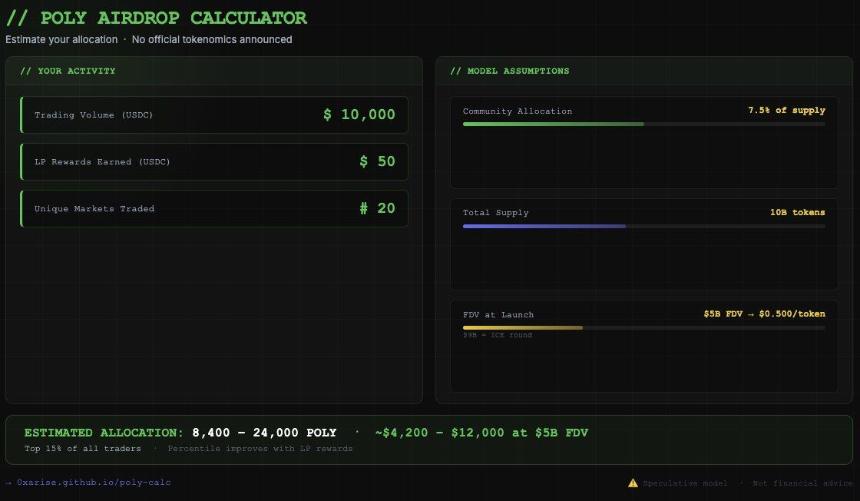The height and width of the screenshot is (501, 860).
Task: Adjust the FDV at Launch slider
Action: pos(643,328)
